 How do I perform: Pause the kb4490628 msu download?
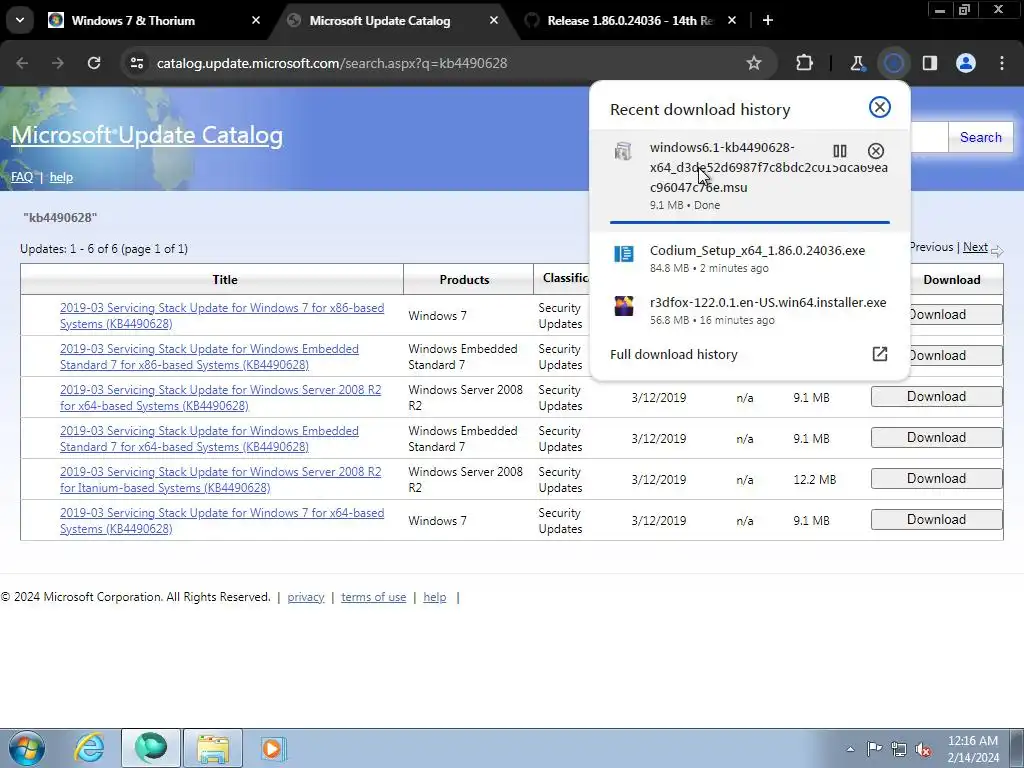(x=840, y=151)
